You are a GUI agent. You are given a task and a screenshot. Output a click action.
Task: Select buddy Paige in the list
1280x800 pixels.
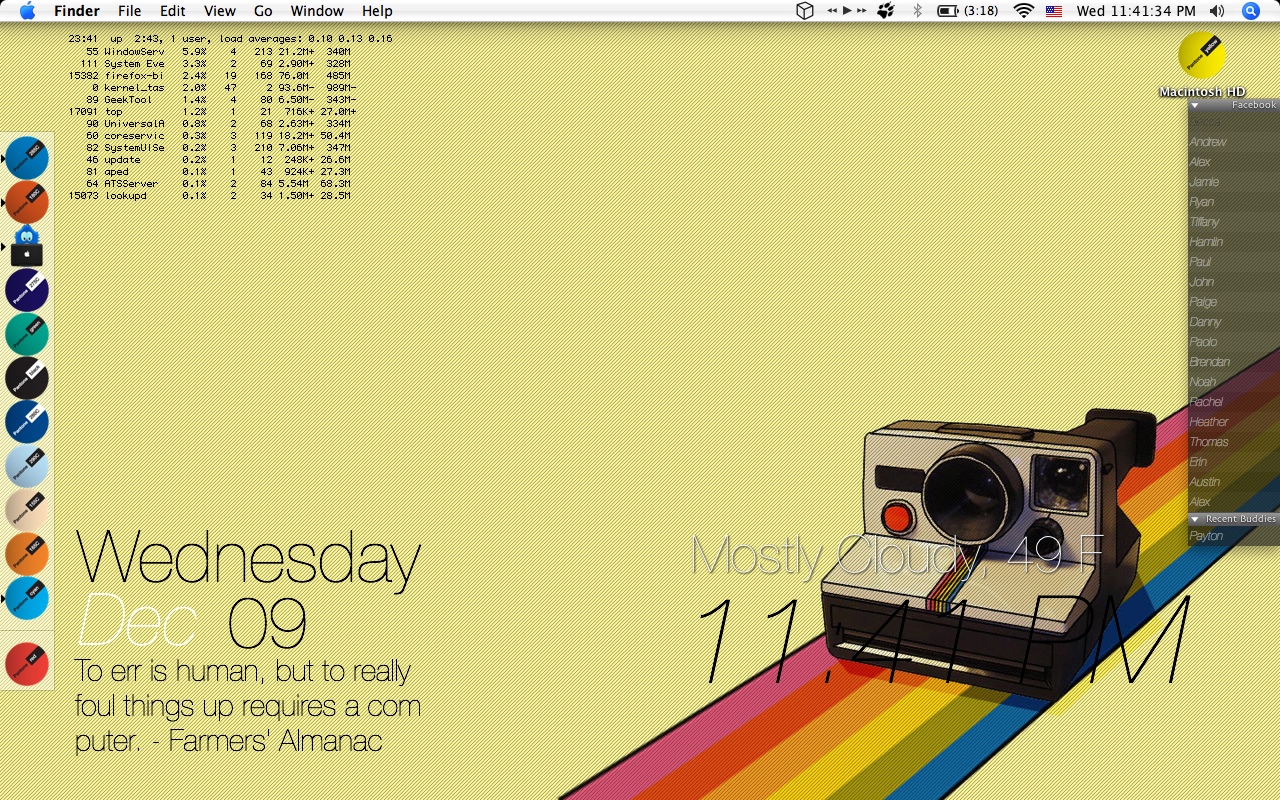pos(1234,302)
